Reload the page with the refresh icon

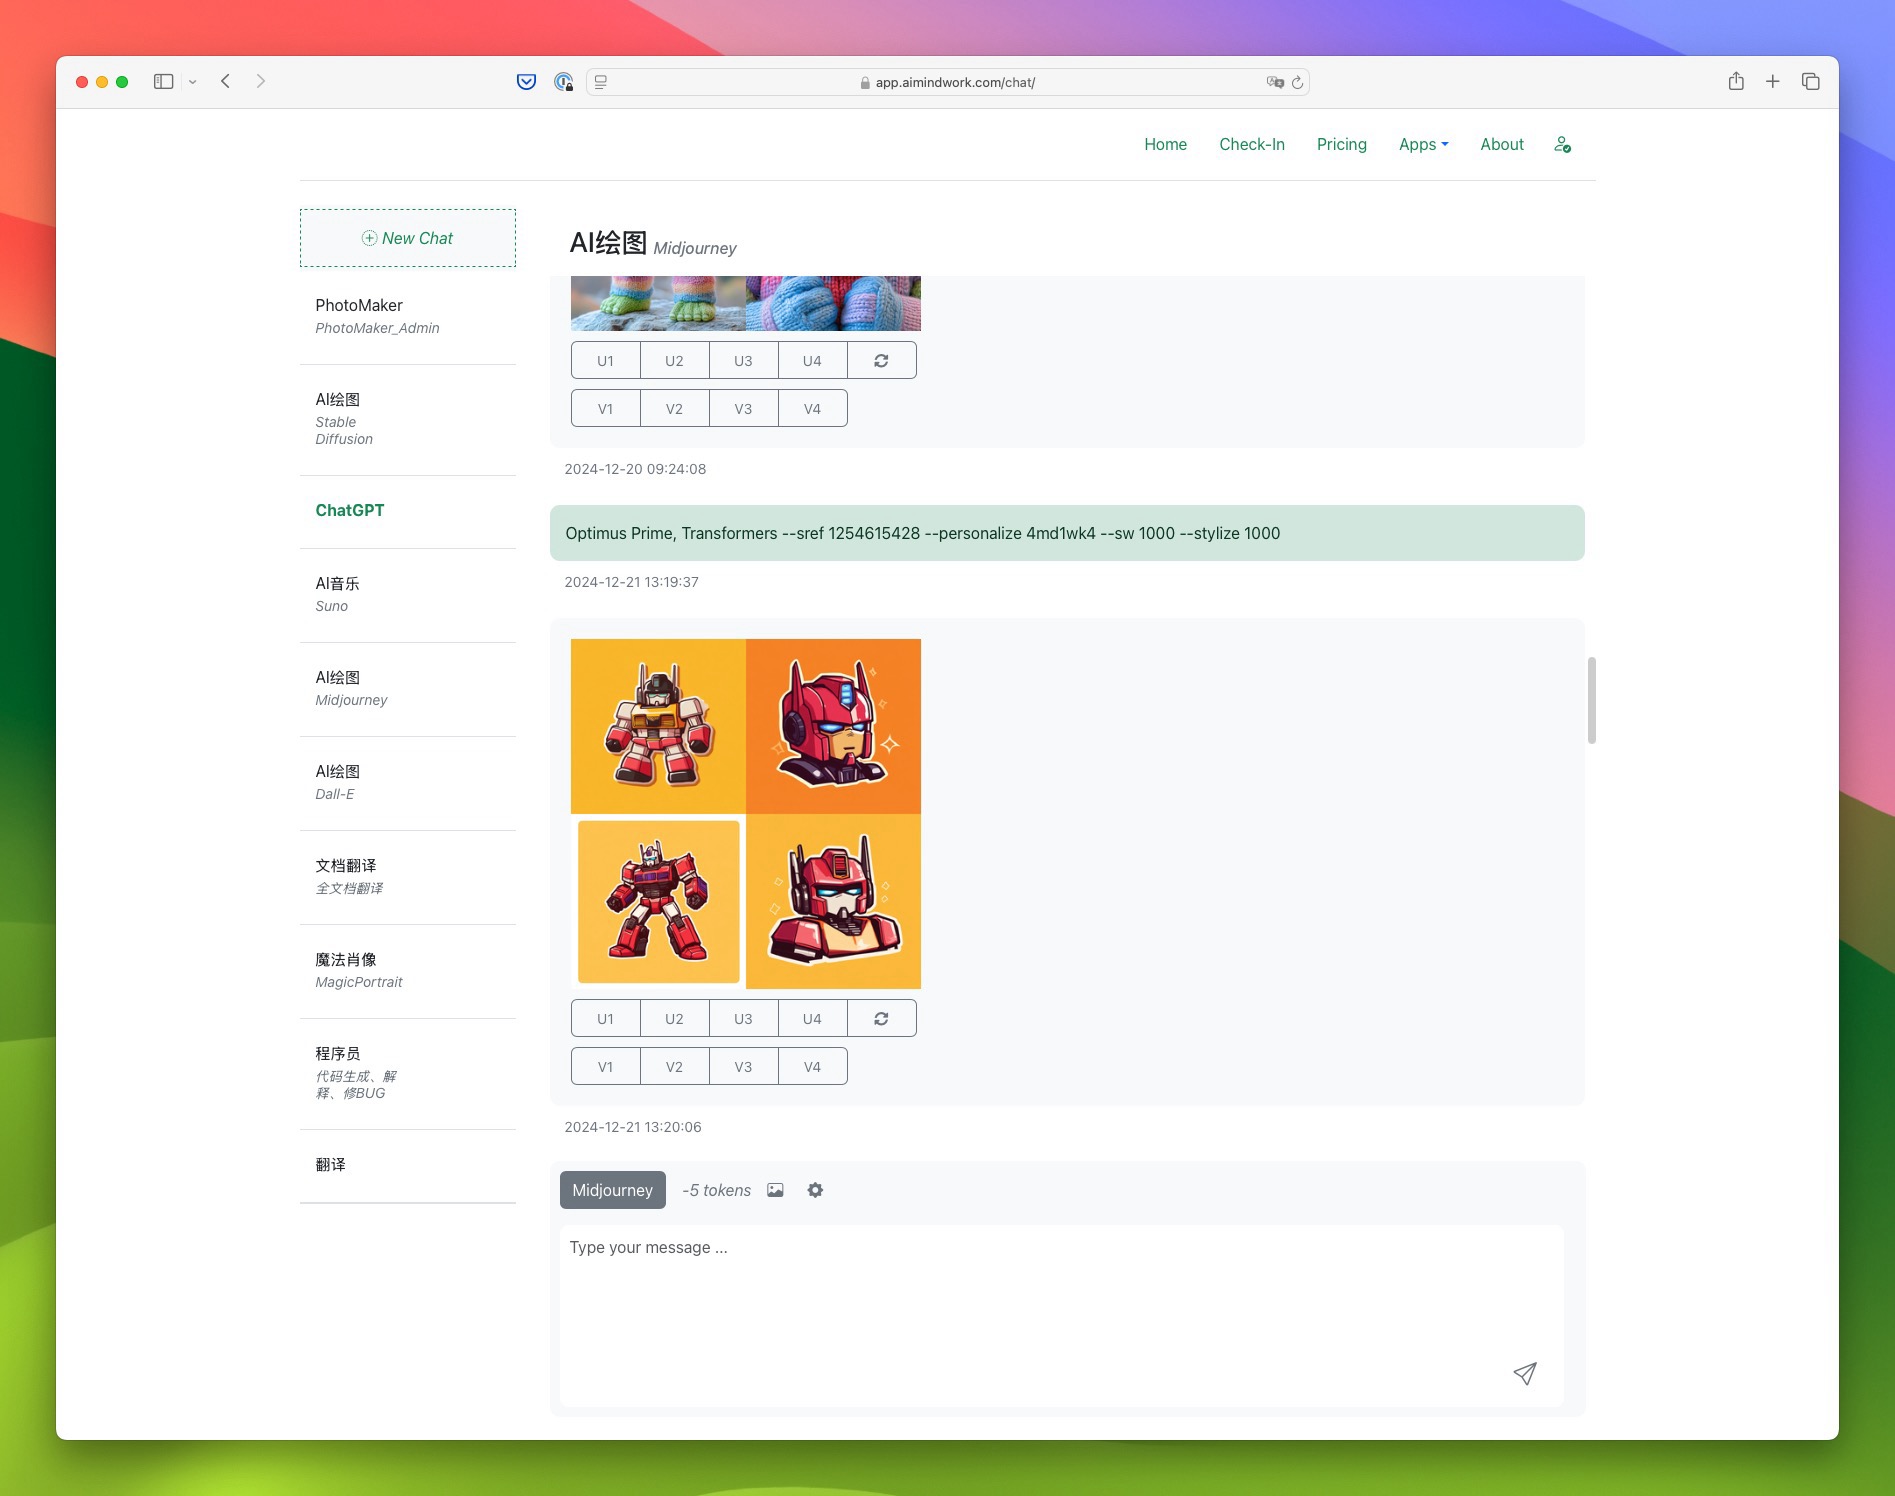[x=1298, y=82]
